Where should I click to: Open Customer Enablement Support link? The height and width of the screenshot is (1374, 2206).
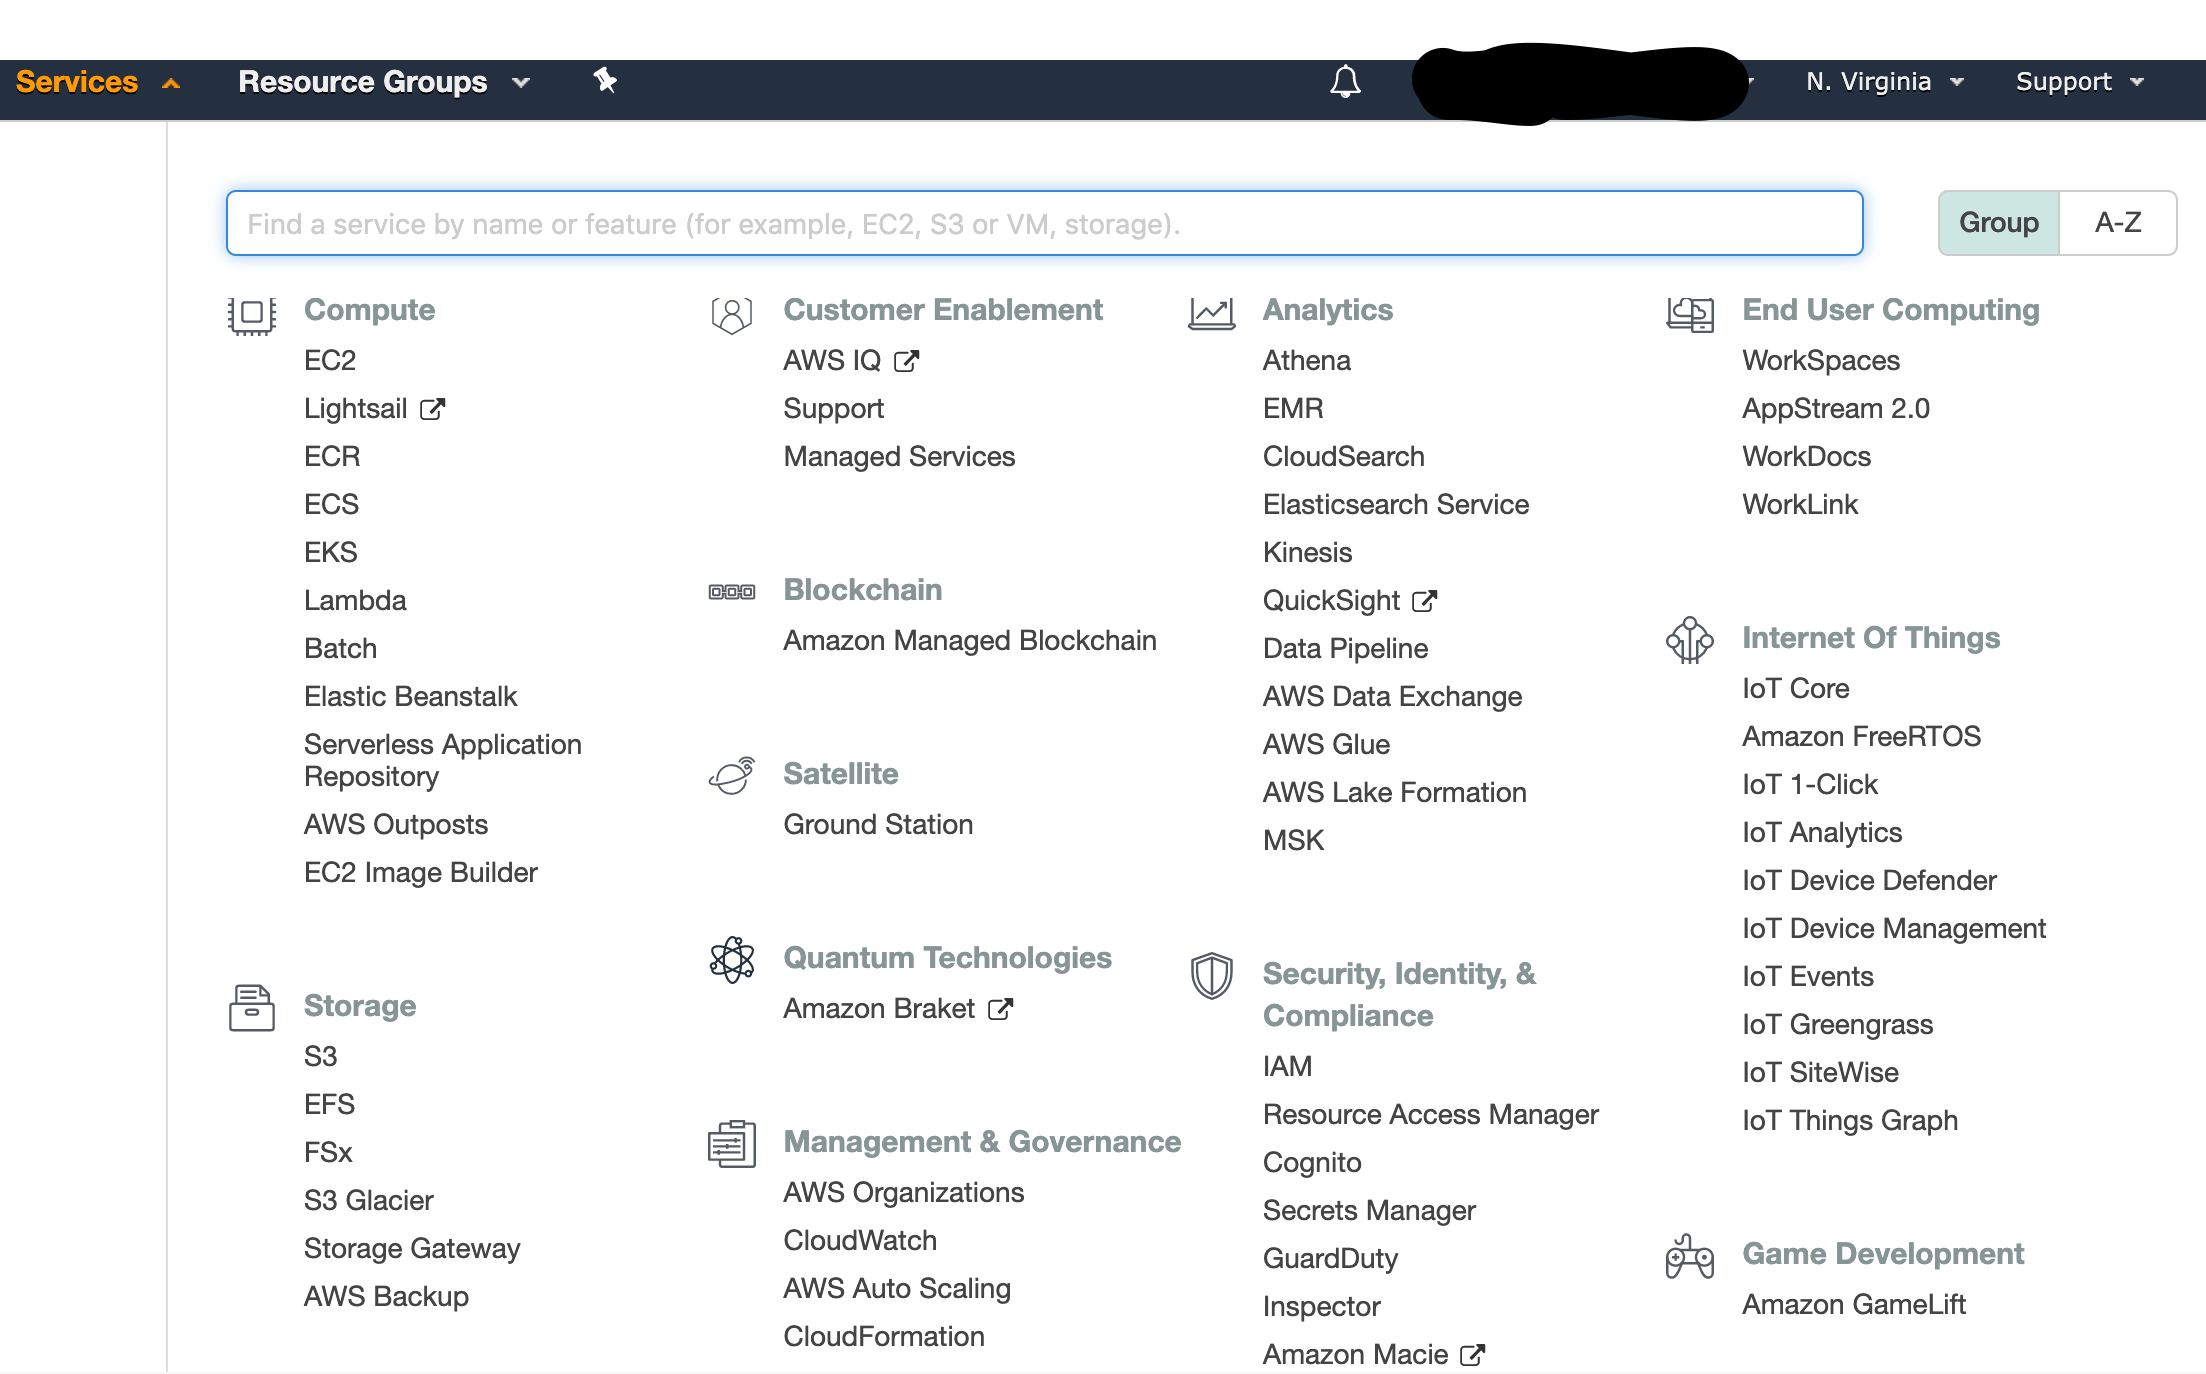click(x=834, y=408)
